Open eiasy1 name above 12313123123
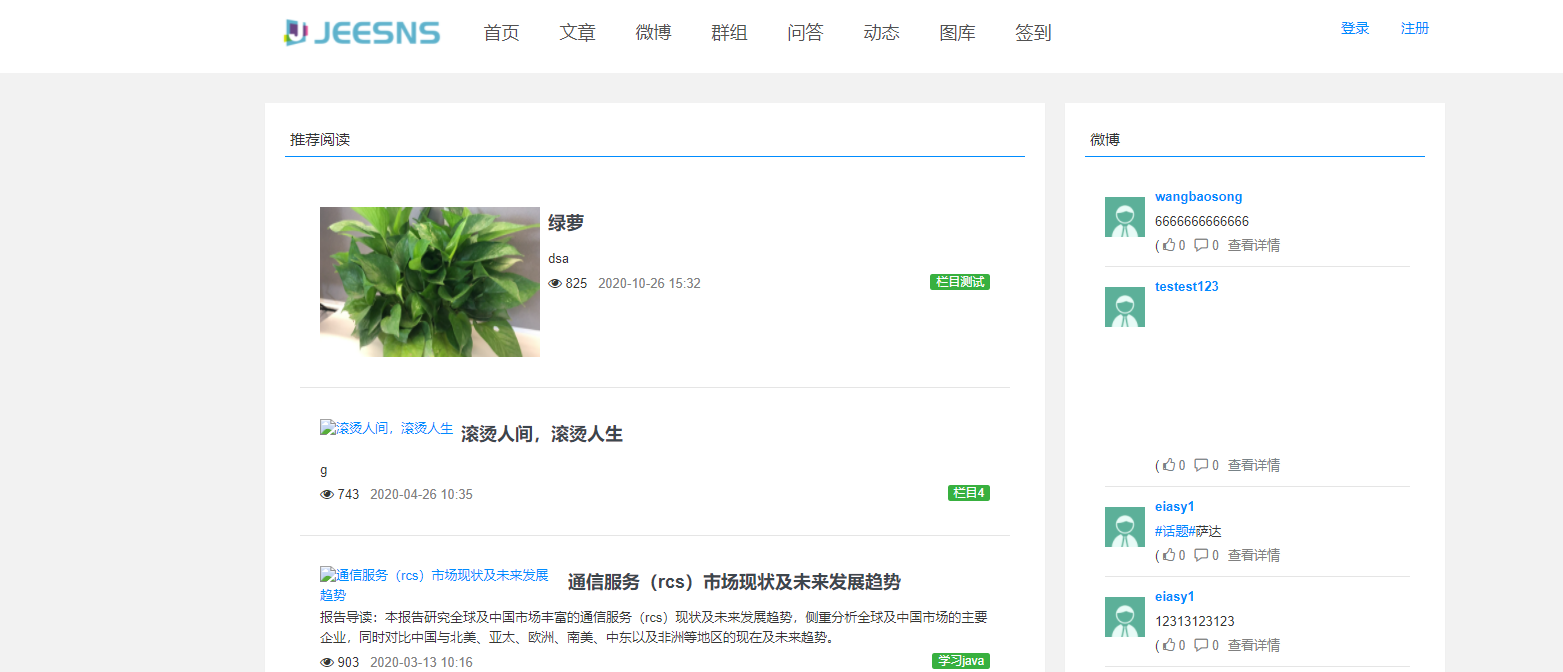This screenshot has height=672, width=1563. [1175, 597]
